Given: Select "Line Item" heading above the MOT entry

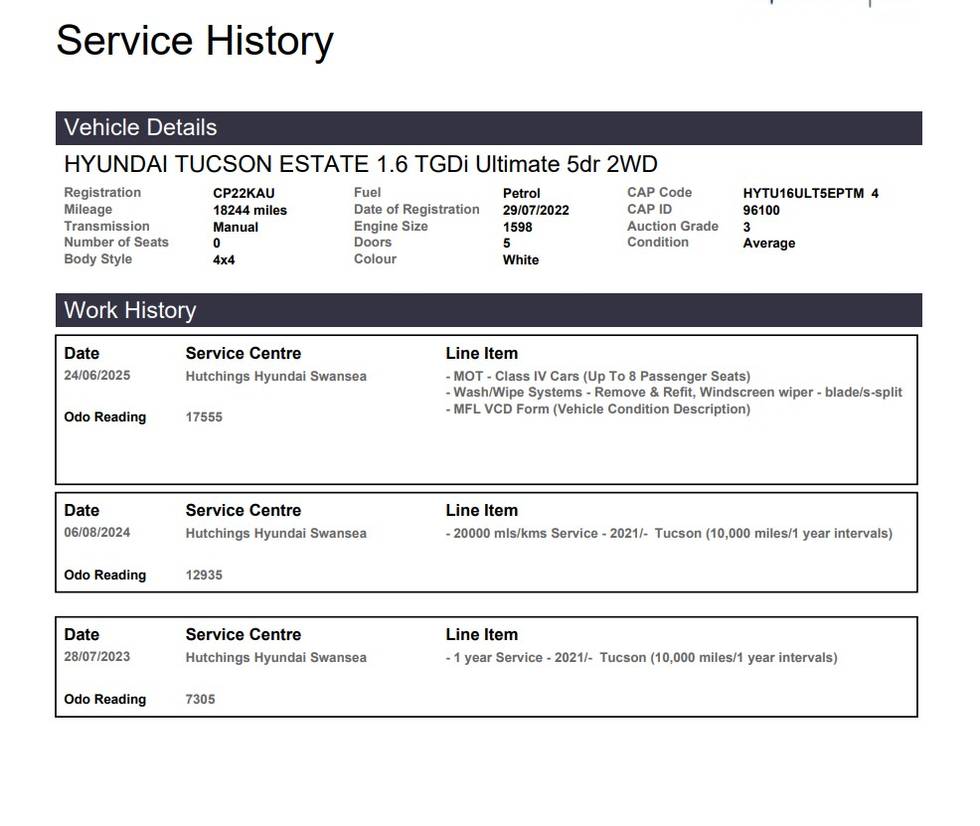Looking at the screenshot, I should (x=482, y=353).
